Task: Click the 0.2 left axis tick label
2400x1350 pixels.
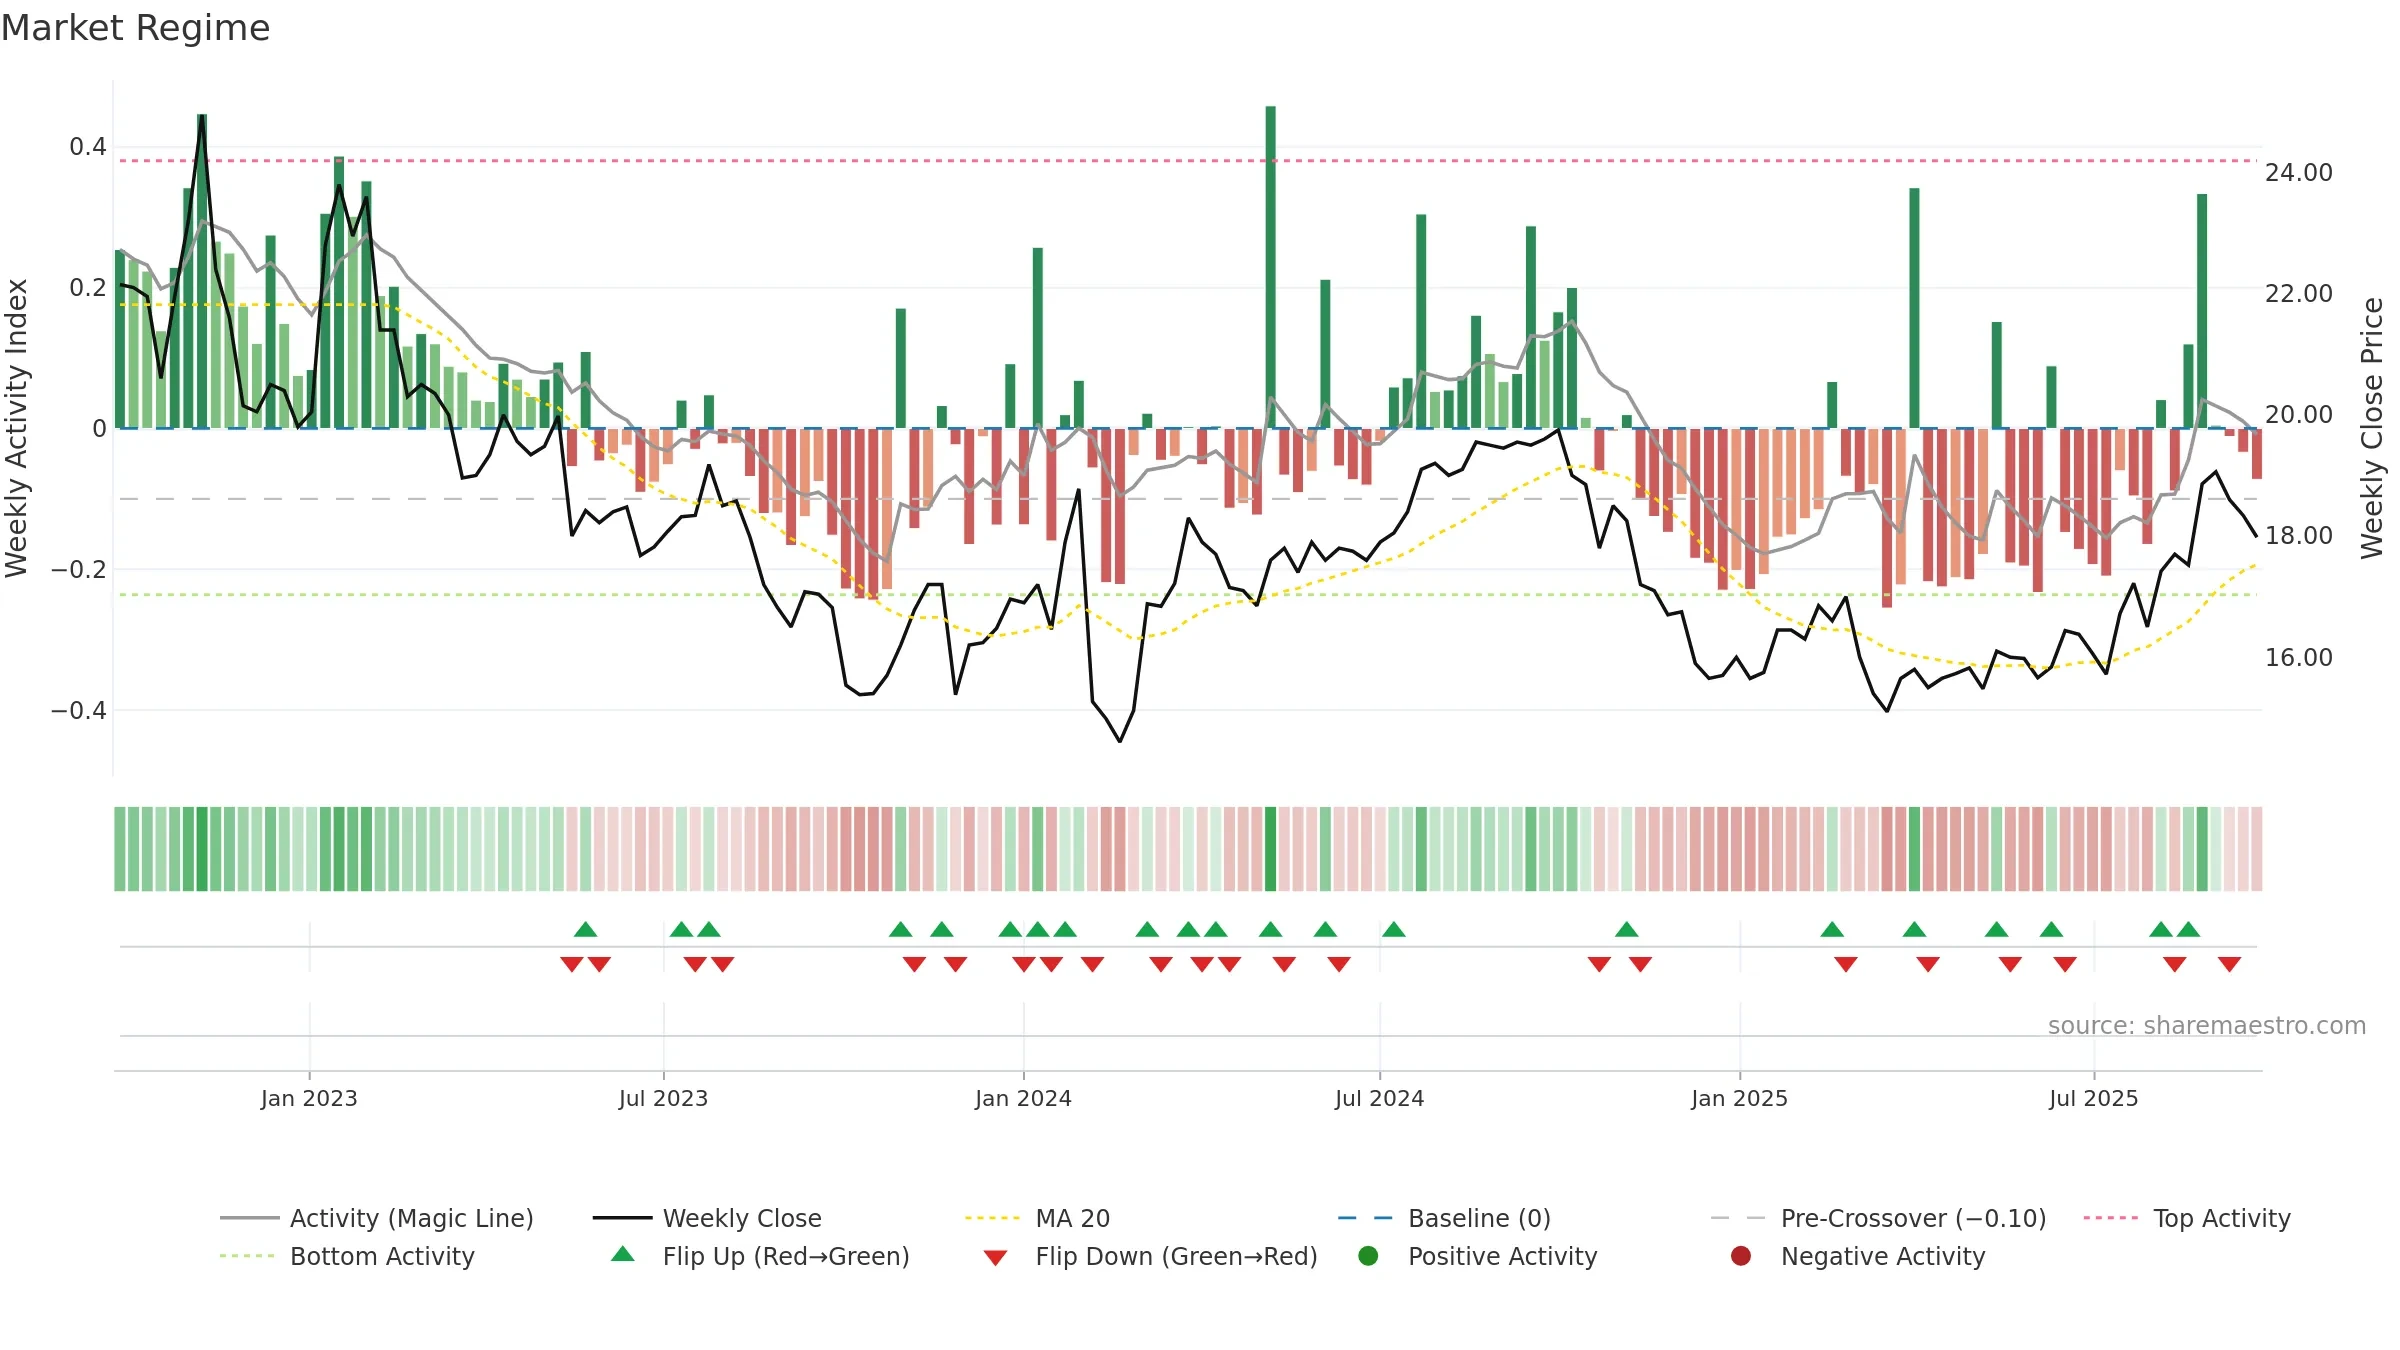Action: (x=88, y=288)
